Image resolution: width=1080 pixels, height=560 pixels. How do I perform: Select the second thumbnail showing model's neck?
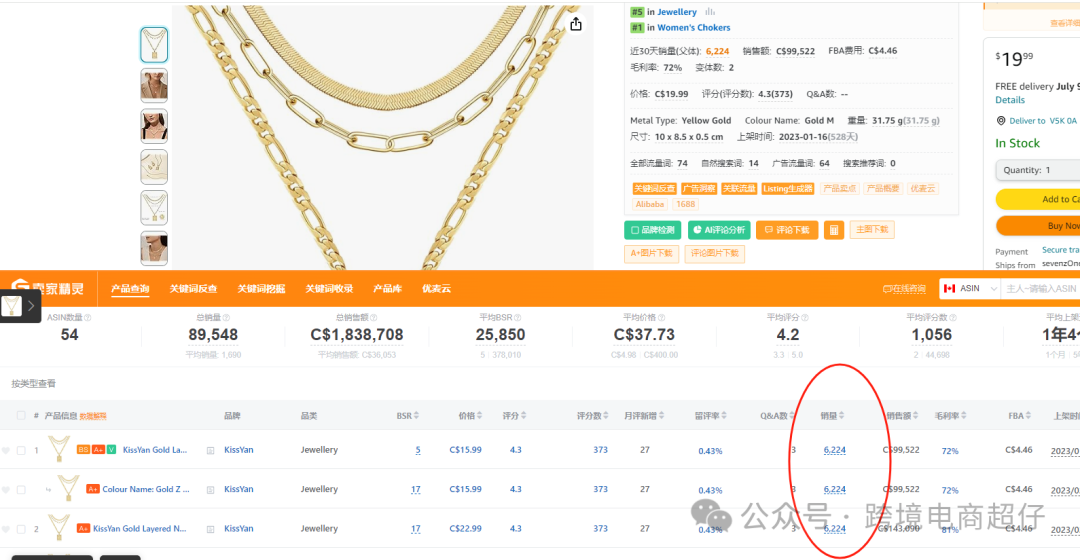154,85
